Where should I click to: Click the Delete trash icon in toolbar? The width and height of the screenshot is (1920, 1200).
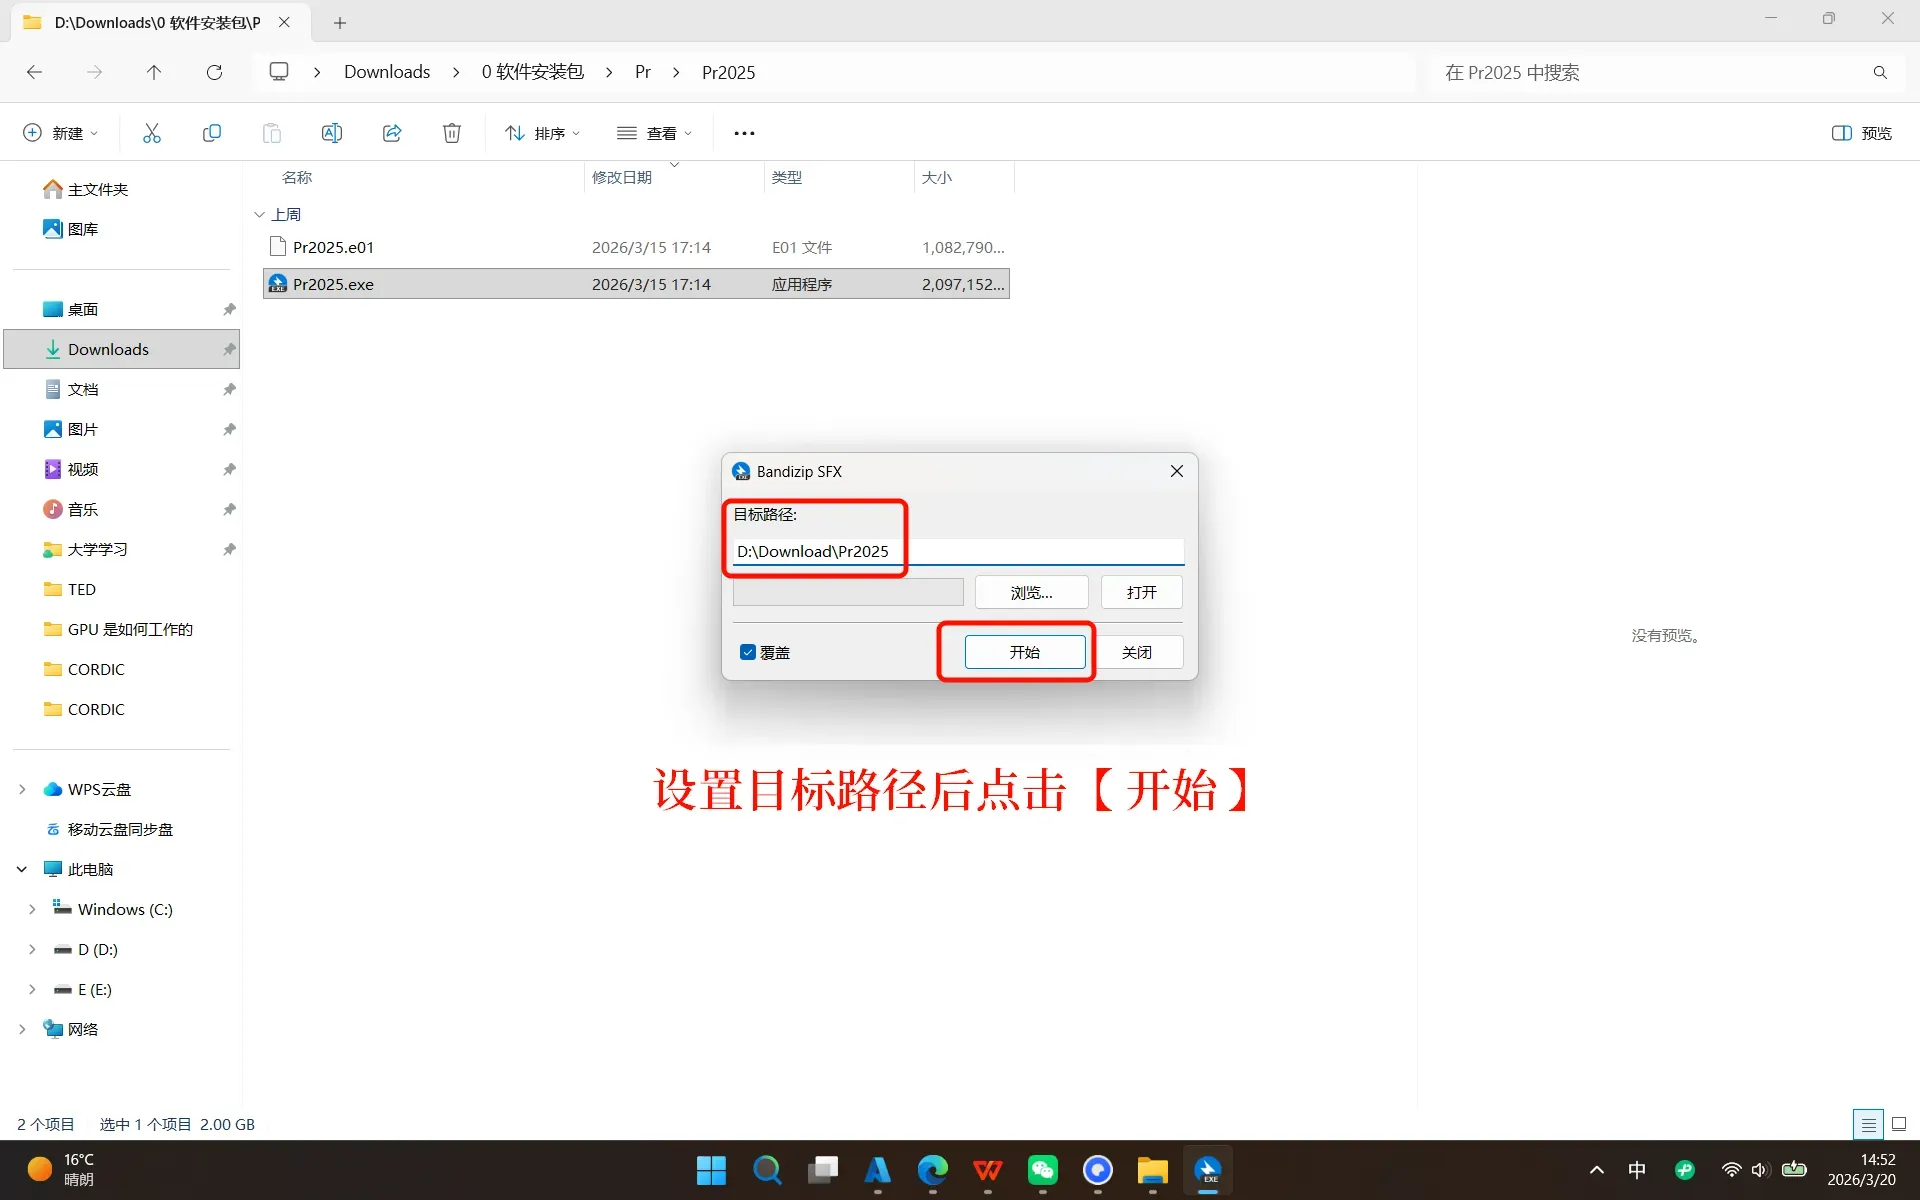(452, 133)
